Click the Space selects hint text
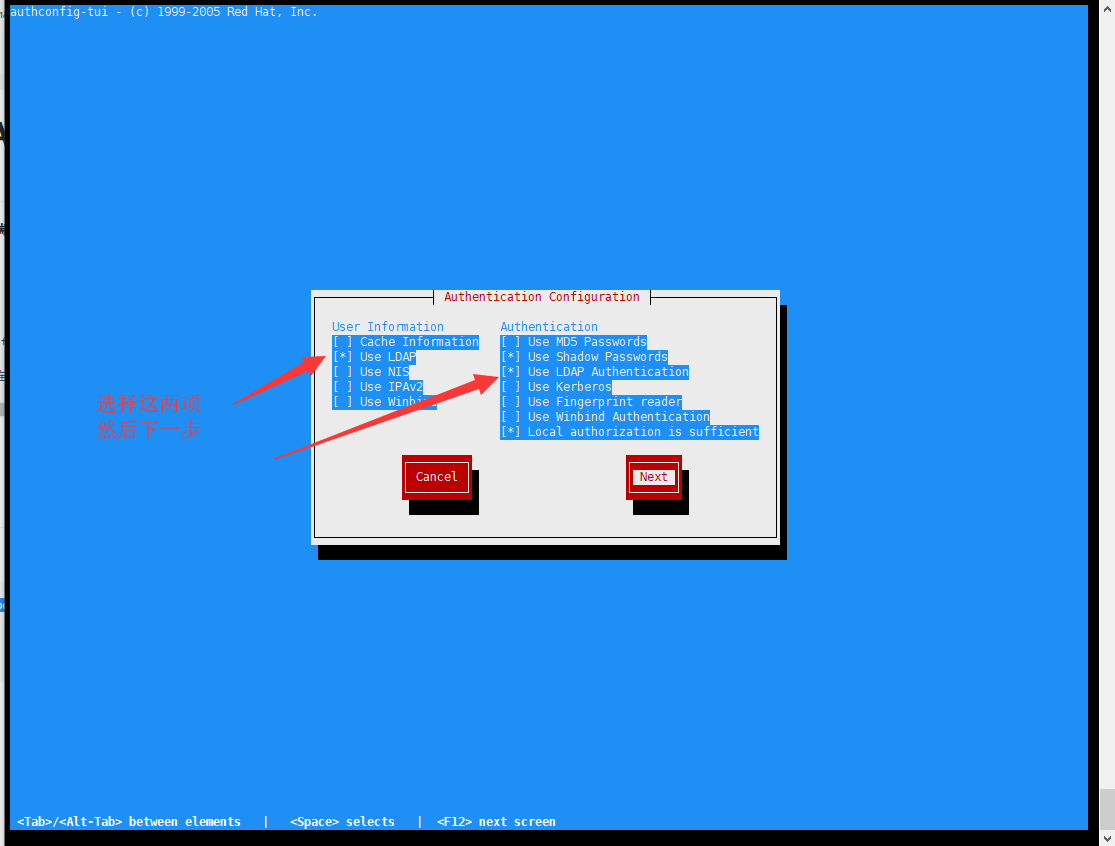The image size is (1115, 846). [342, 822]
